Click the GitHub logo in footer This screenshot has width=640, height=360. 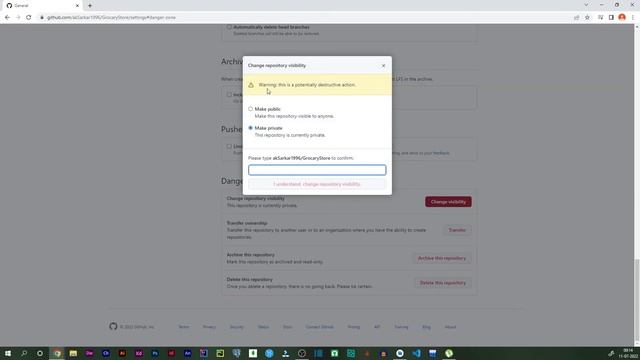click(x=113, y=326)
